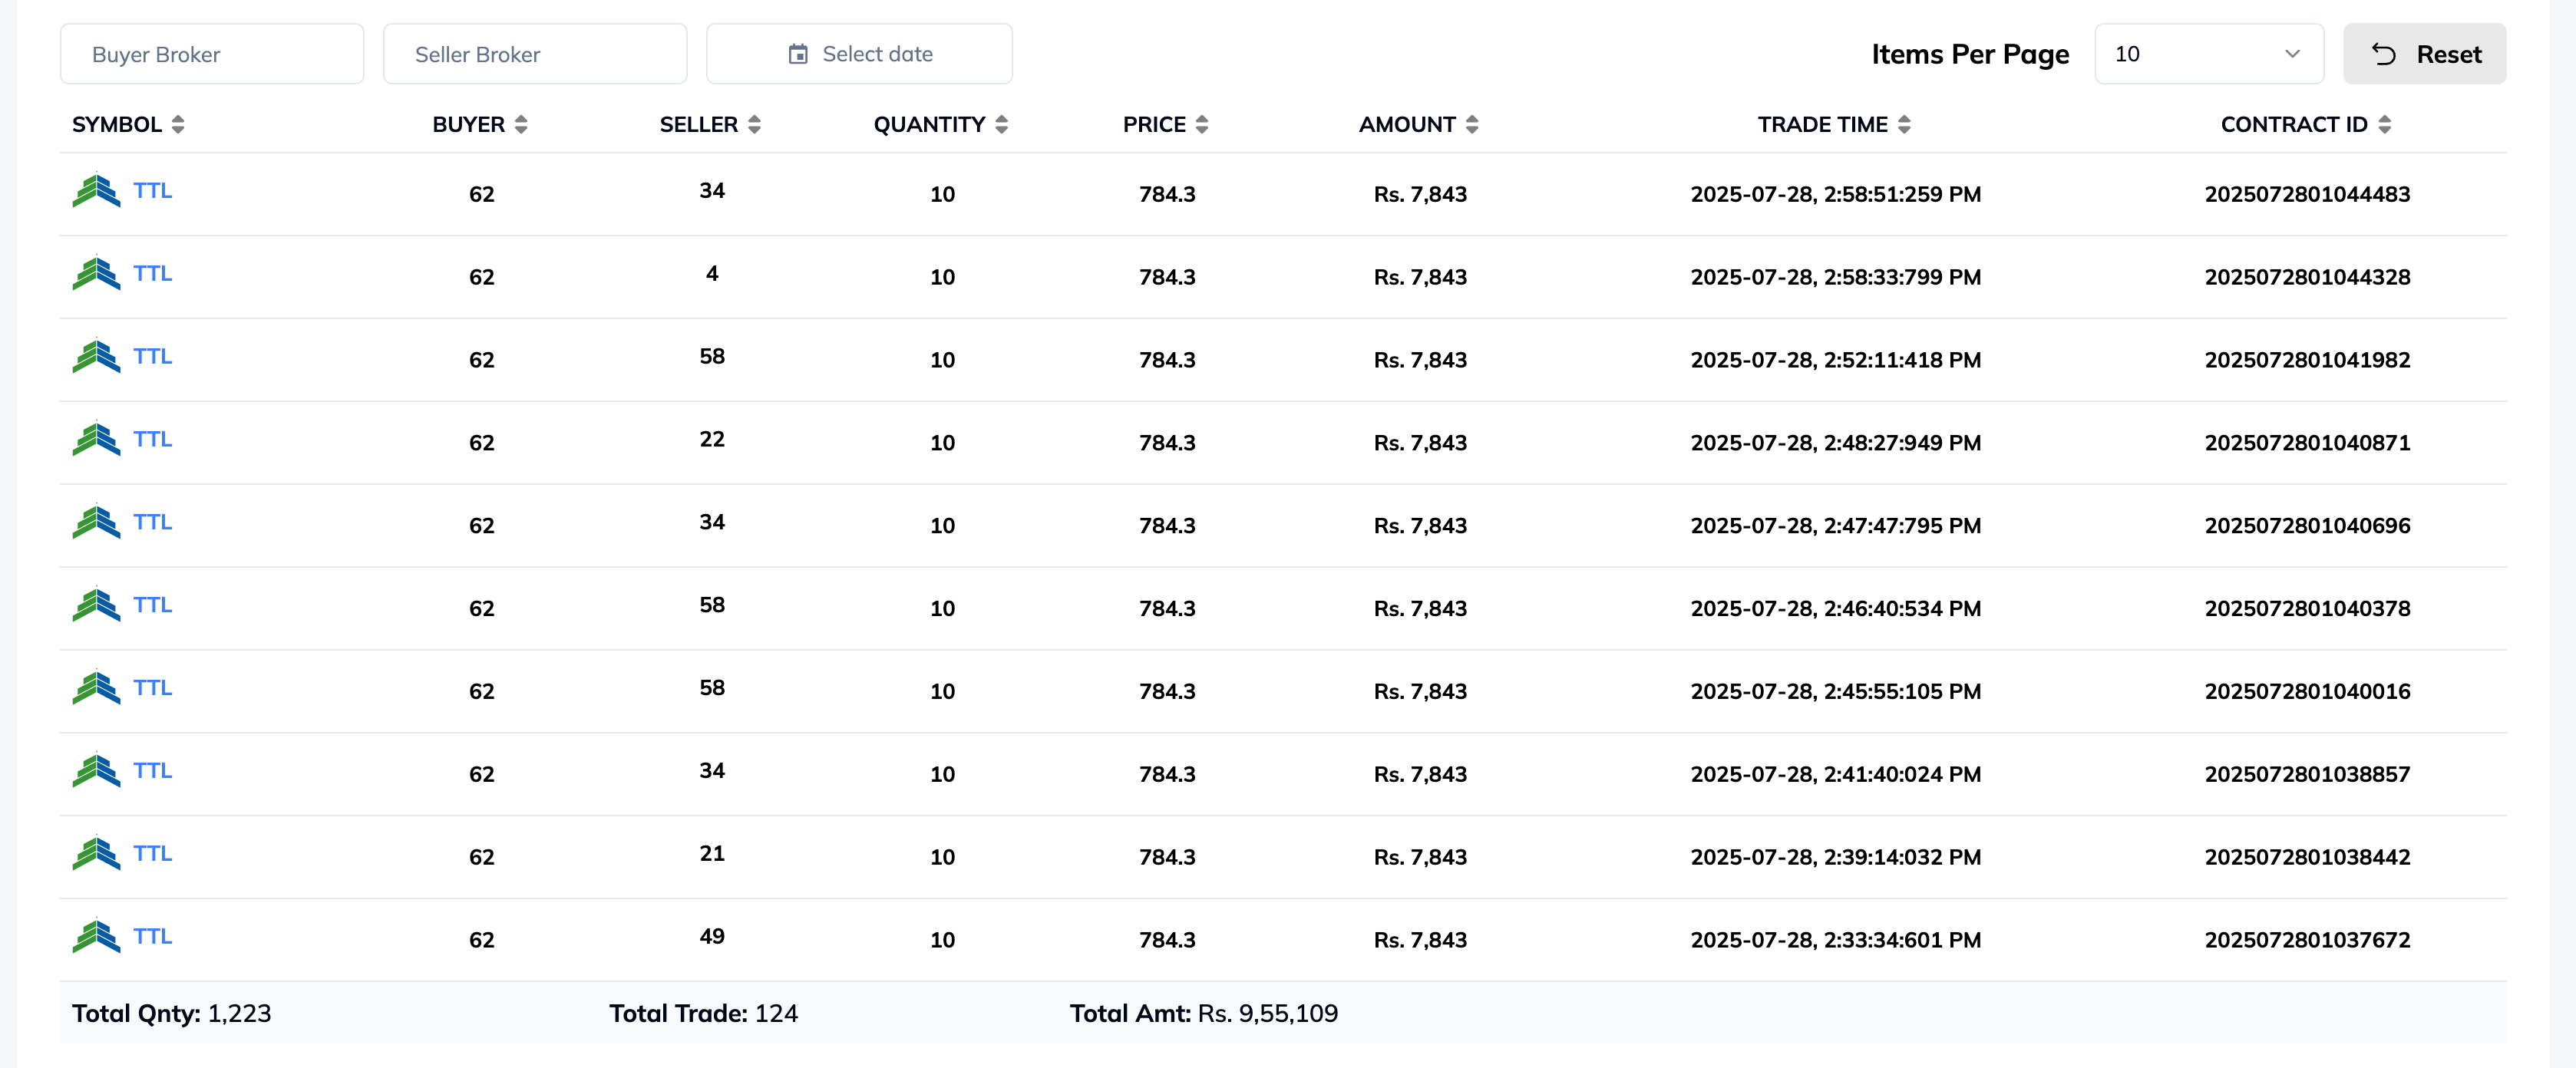Viewport: 2576px width, 1068px height.
Task: Click the TTL logo in row 2025072801040871
Action: (x=96, y=439)
